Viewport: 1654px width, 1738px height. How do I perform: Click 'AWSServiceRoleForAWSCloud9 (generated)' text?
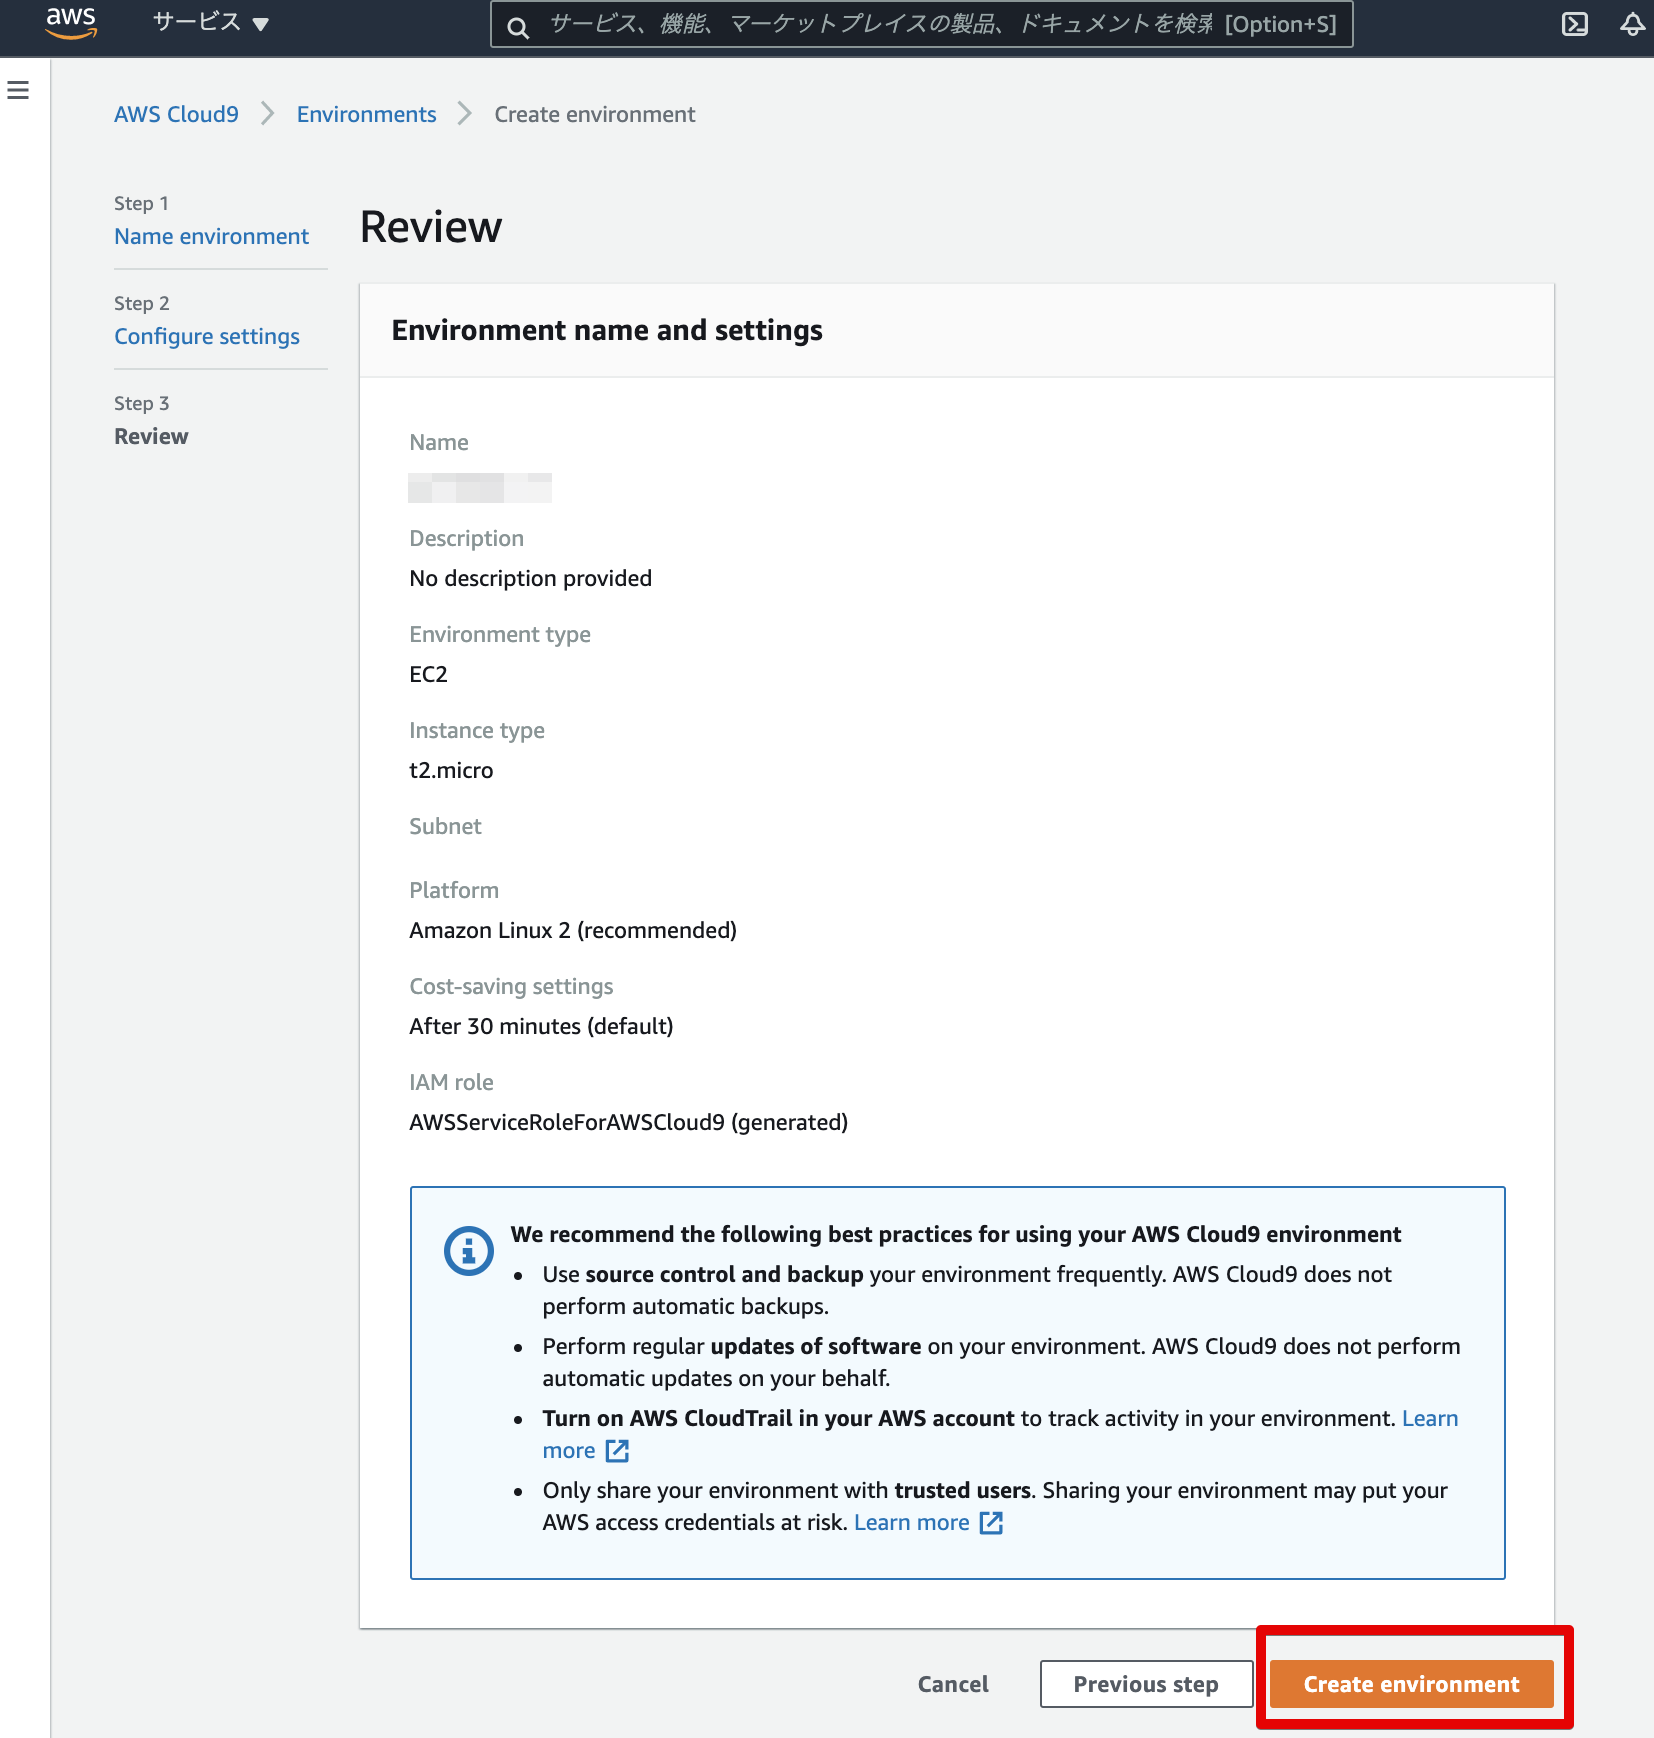coord(628,1122)
